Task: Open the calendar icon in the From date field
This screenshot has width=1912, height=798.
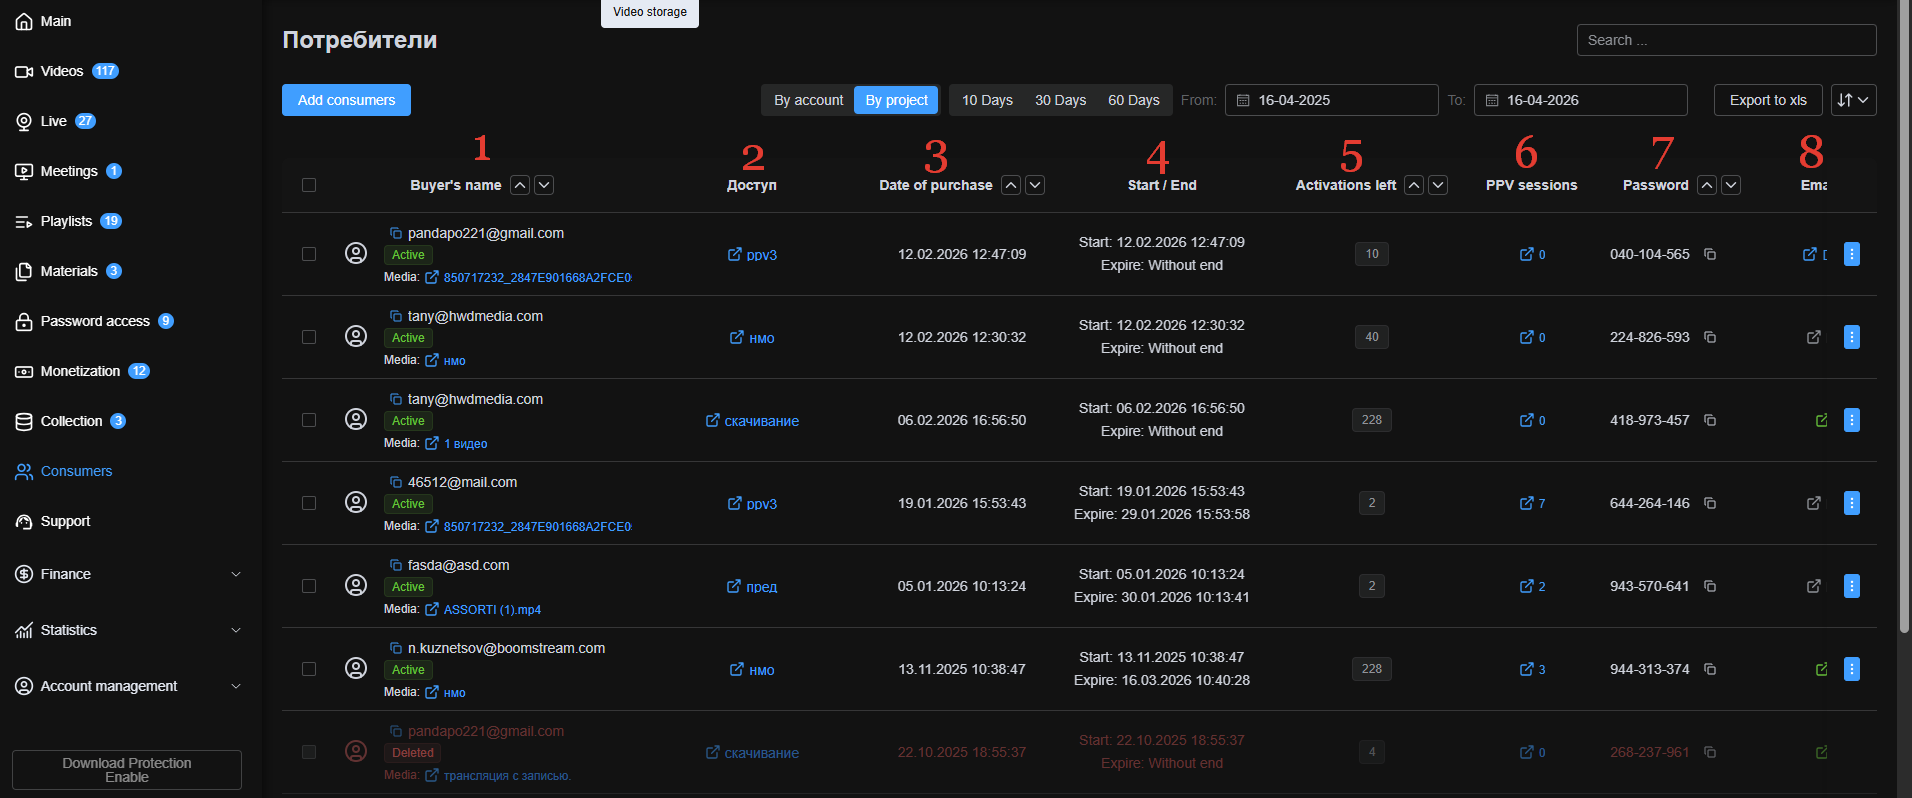Action: click(x=1243, y=100)
